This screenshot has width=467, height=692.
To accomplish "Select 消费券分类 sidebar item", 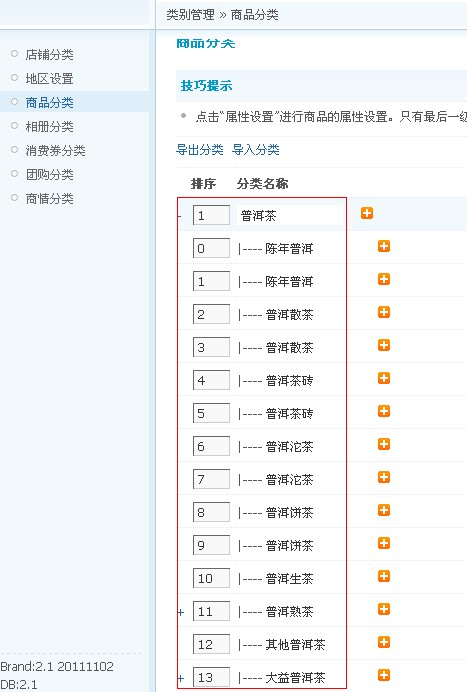I will point(56,151).
